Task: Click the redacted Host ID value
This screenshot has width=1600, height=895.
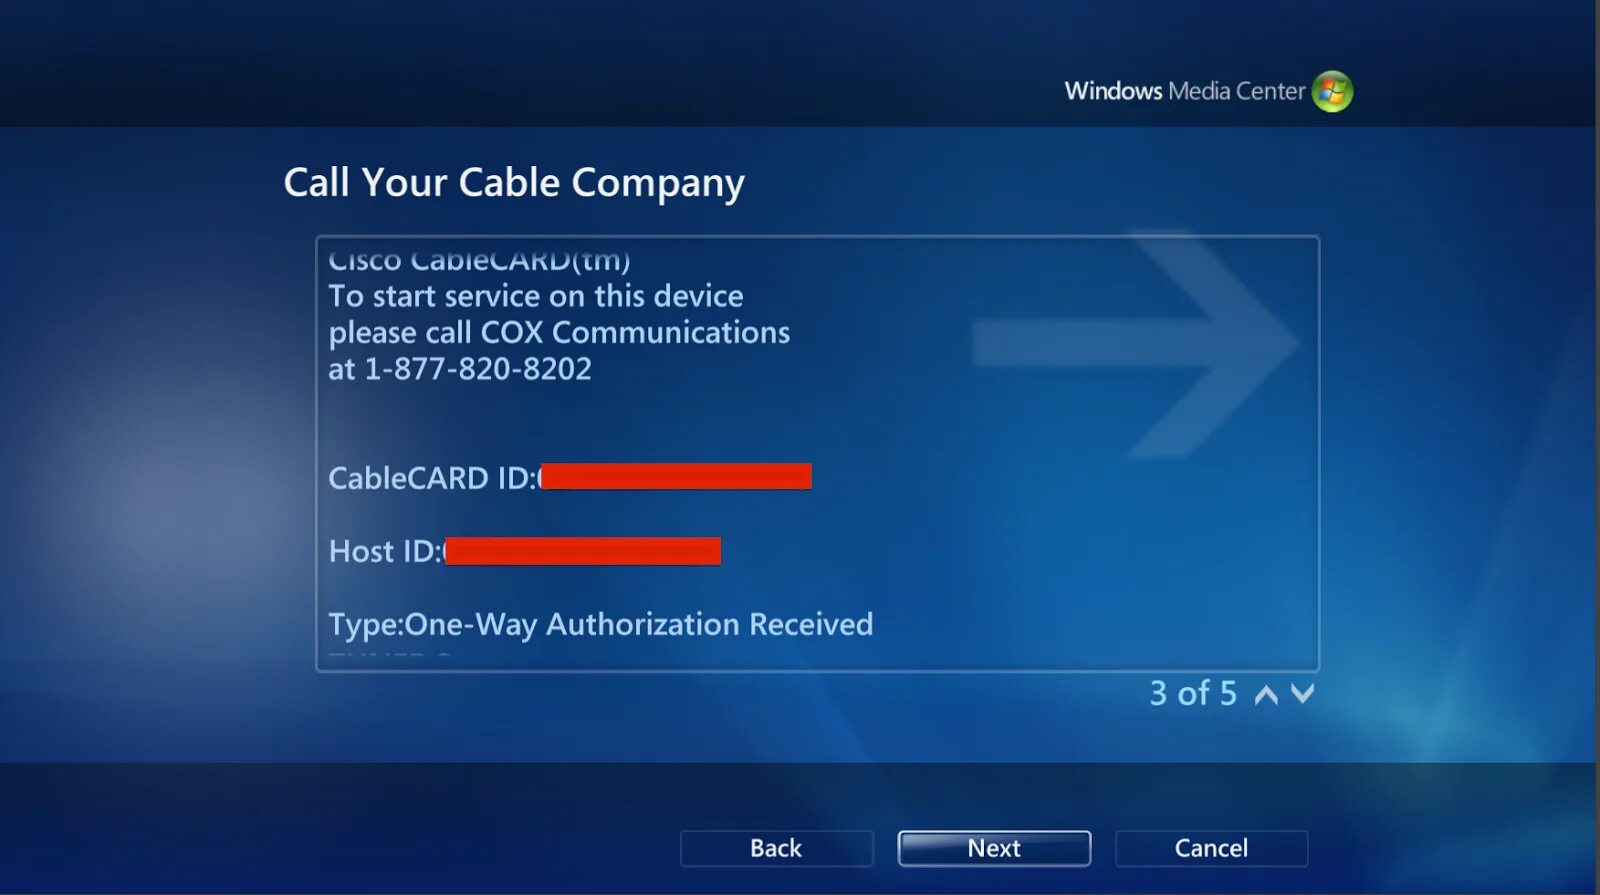Action: [x=582, y=551]
